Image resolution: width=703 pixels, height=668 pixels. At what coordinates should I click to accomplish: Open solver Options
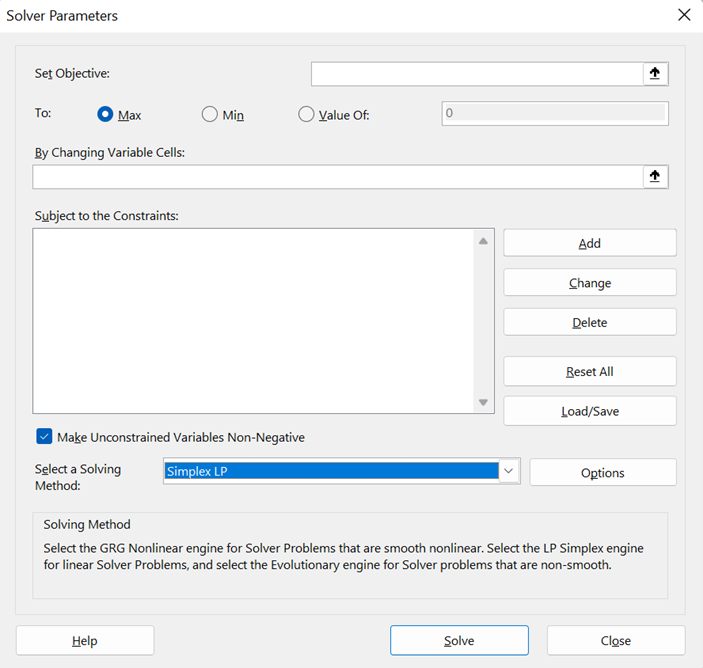(x=603, y=472)
